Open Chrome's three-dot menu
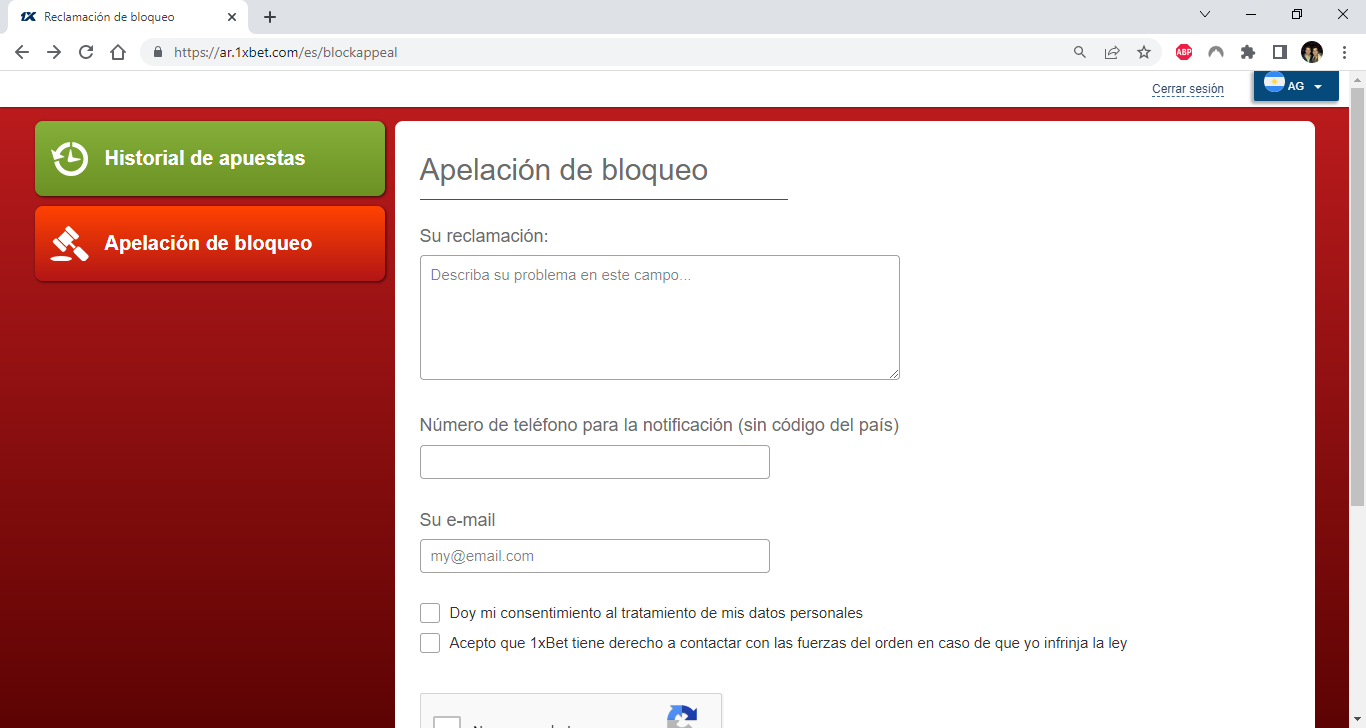The height and width of the screenshot is (728, 1366). pyautogui.click(x=1344, y=52)
